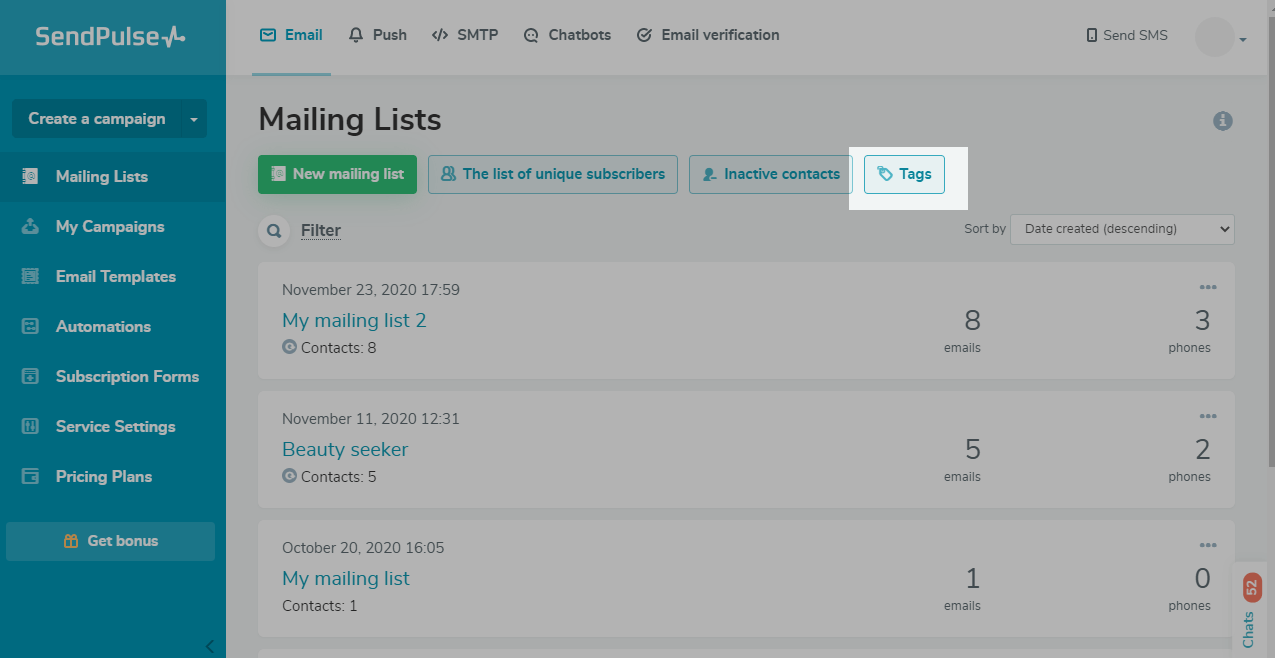Click the Tags button
This screenshot has height=658, width=1275.
(x=904, y=174)
